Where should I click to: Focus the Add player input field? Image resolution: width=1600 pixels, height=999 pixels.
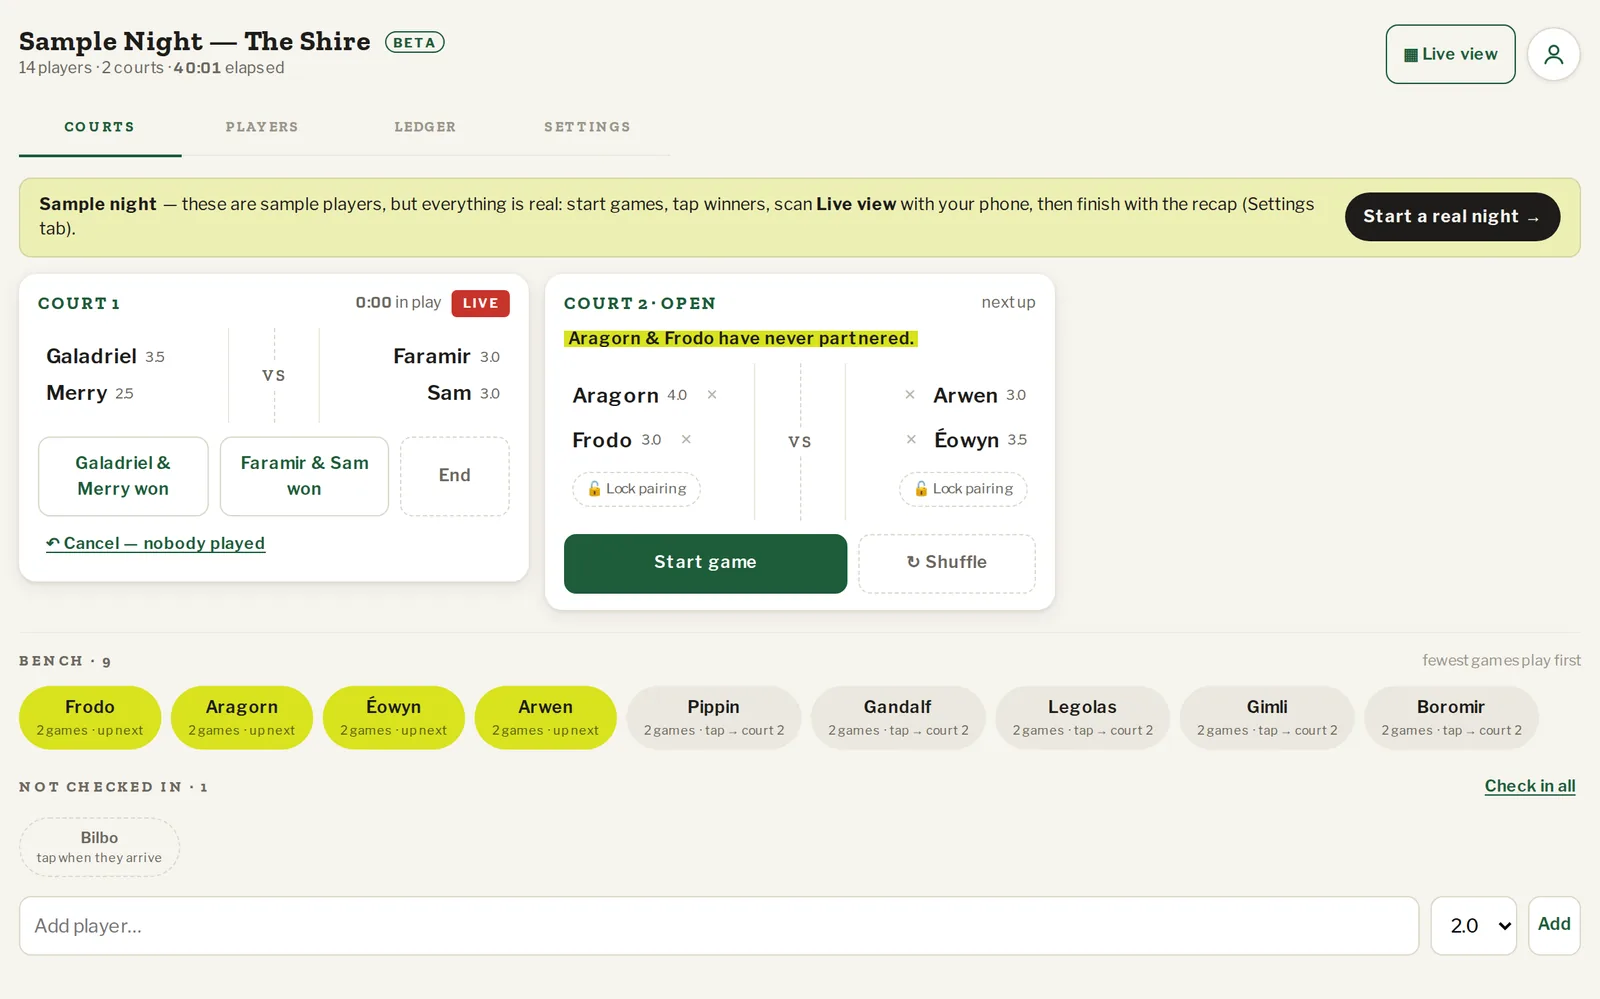point(719,926)
